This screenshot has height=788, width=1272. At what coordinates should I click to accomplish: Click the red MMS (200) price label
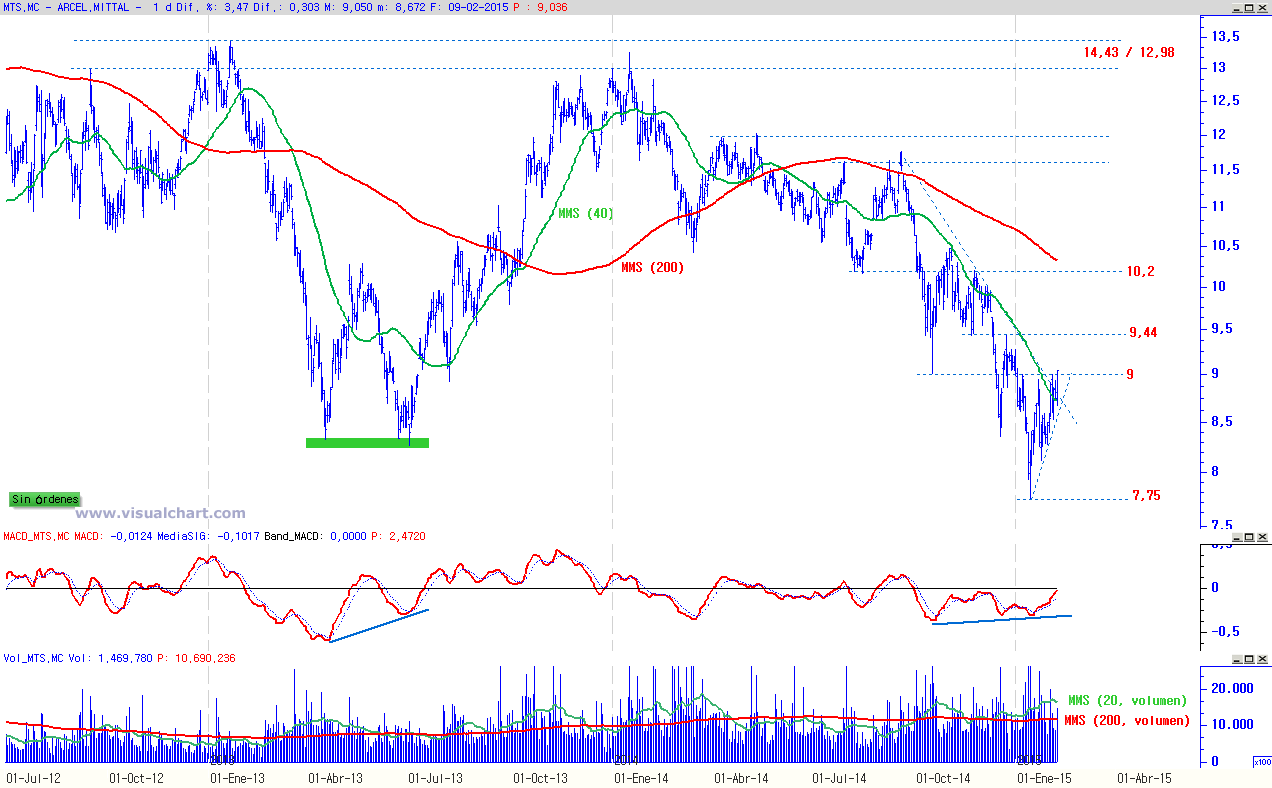pyautogui.click(x=653, y=267)
